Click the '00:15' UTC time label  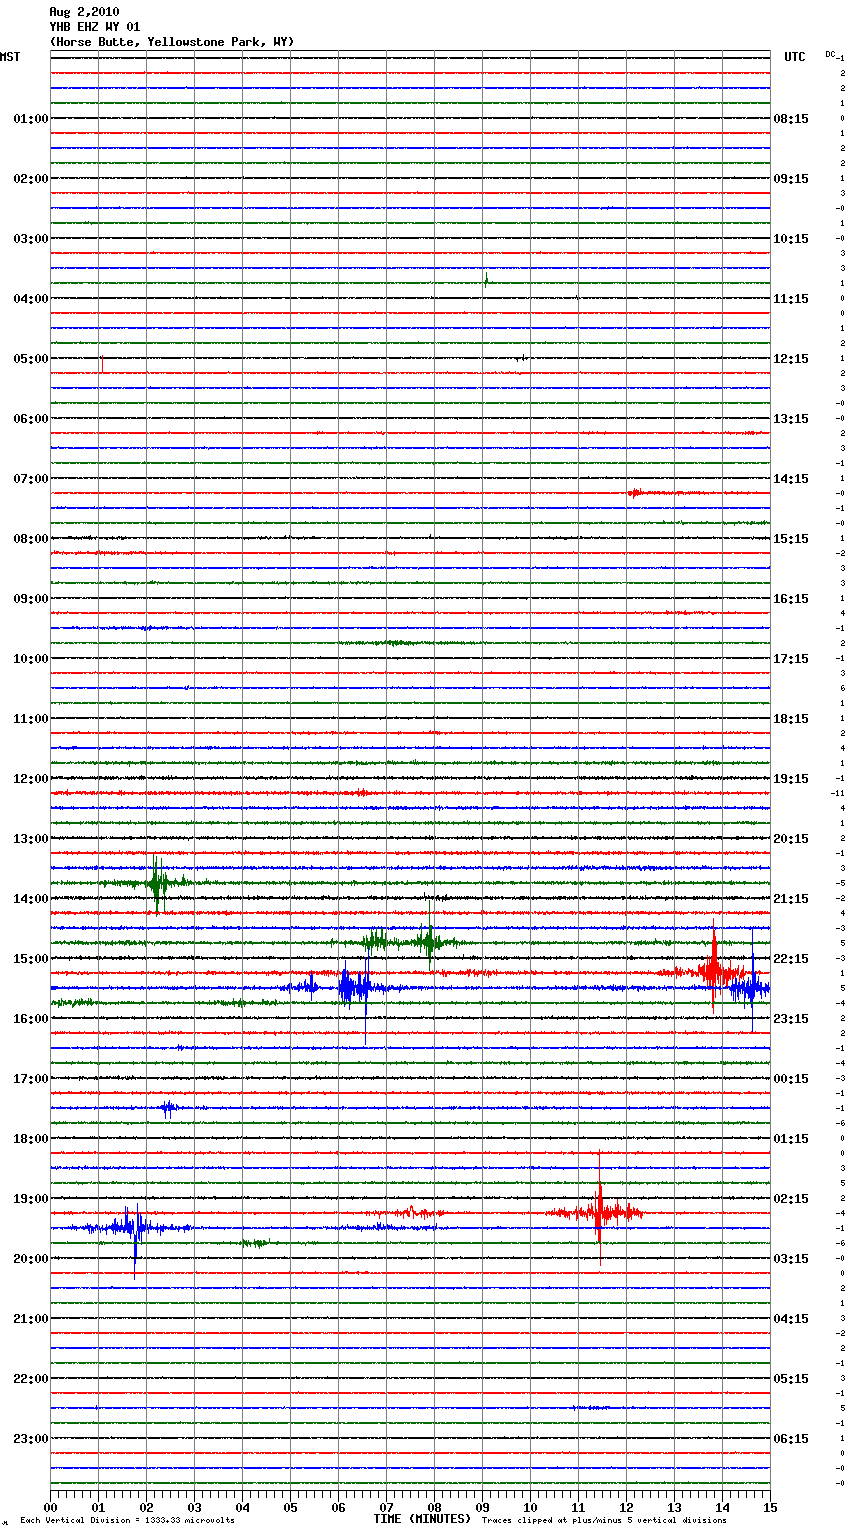click(791, 1079)
